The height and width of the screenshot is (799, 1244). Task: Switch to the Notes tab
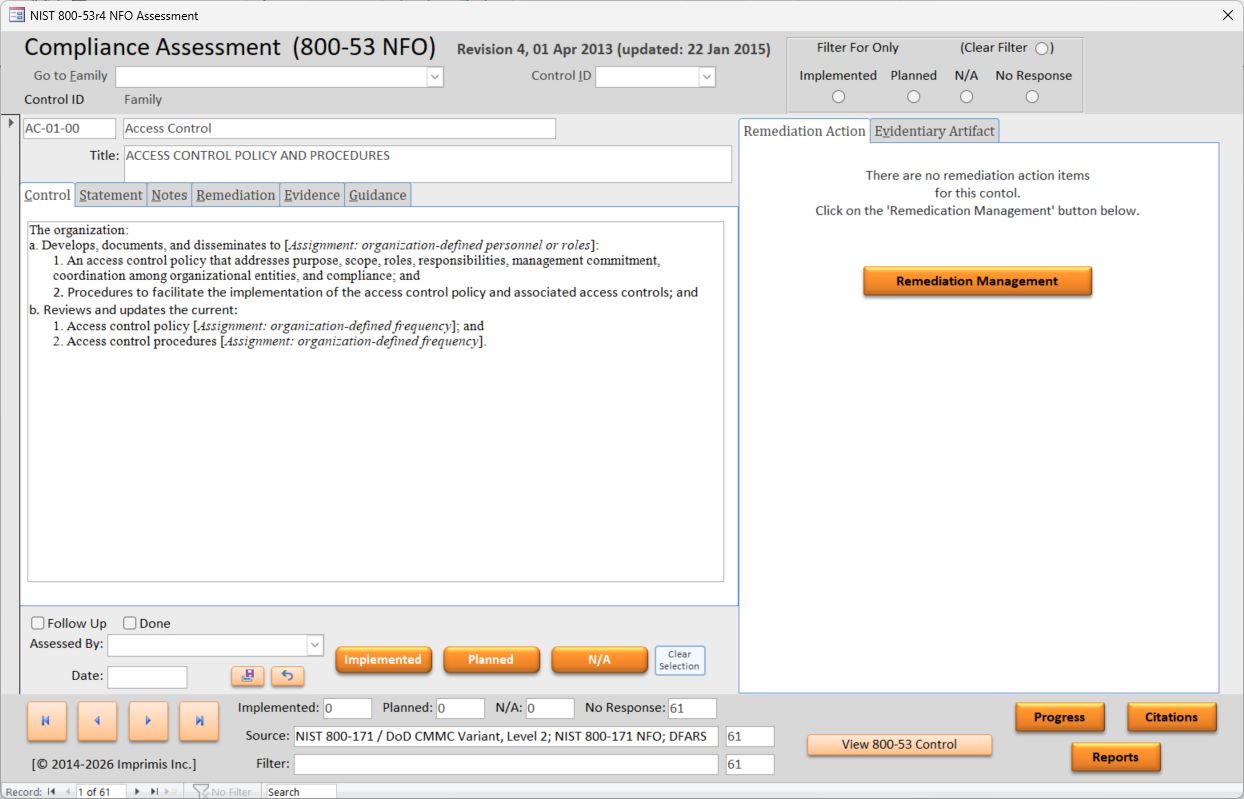(x=169, y=195)
